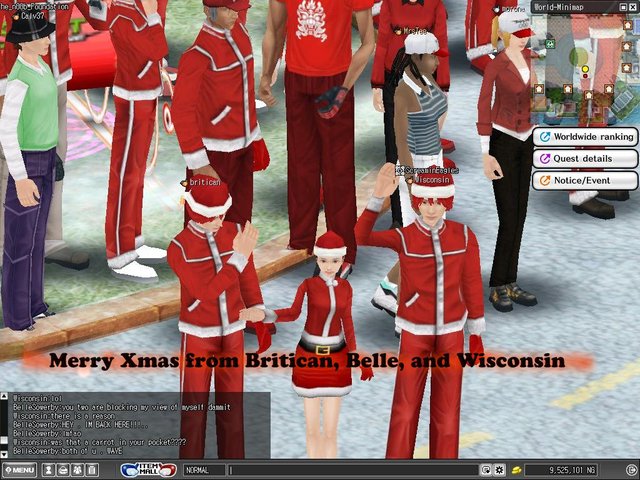Select the Cajiv37 player name tag
640x480 pixels.
click(28, 16)
